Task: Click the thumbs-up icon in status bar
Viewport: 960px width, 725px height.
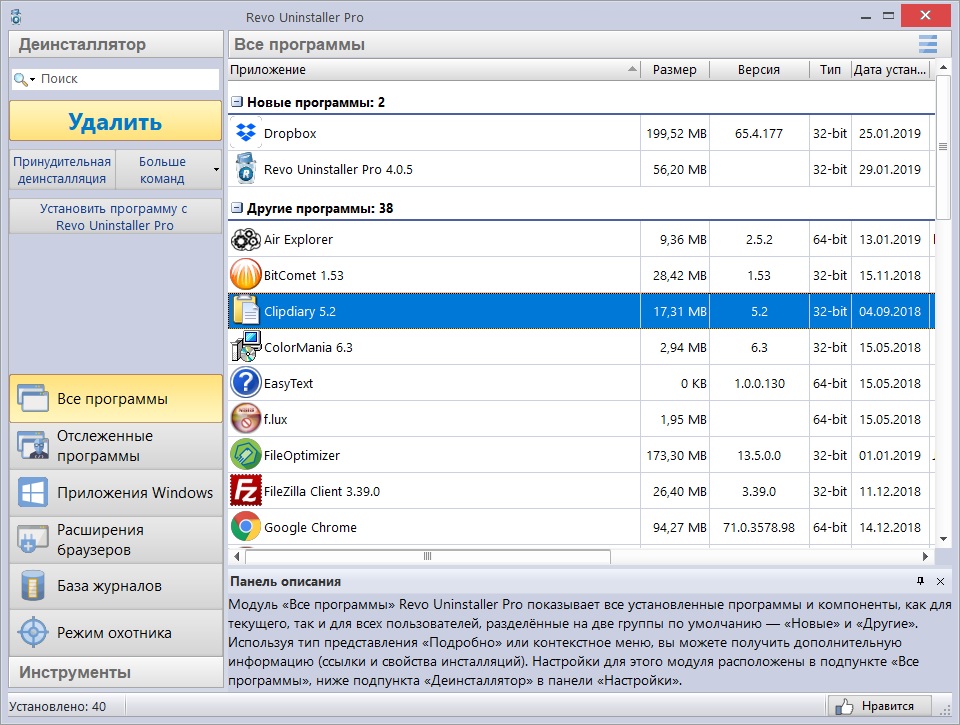Action: (x=844, y=706)
